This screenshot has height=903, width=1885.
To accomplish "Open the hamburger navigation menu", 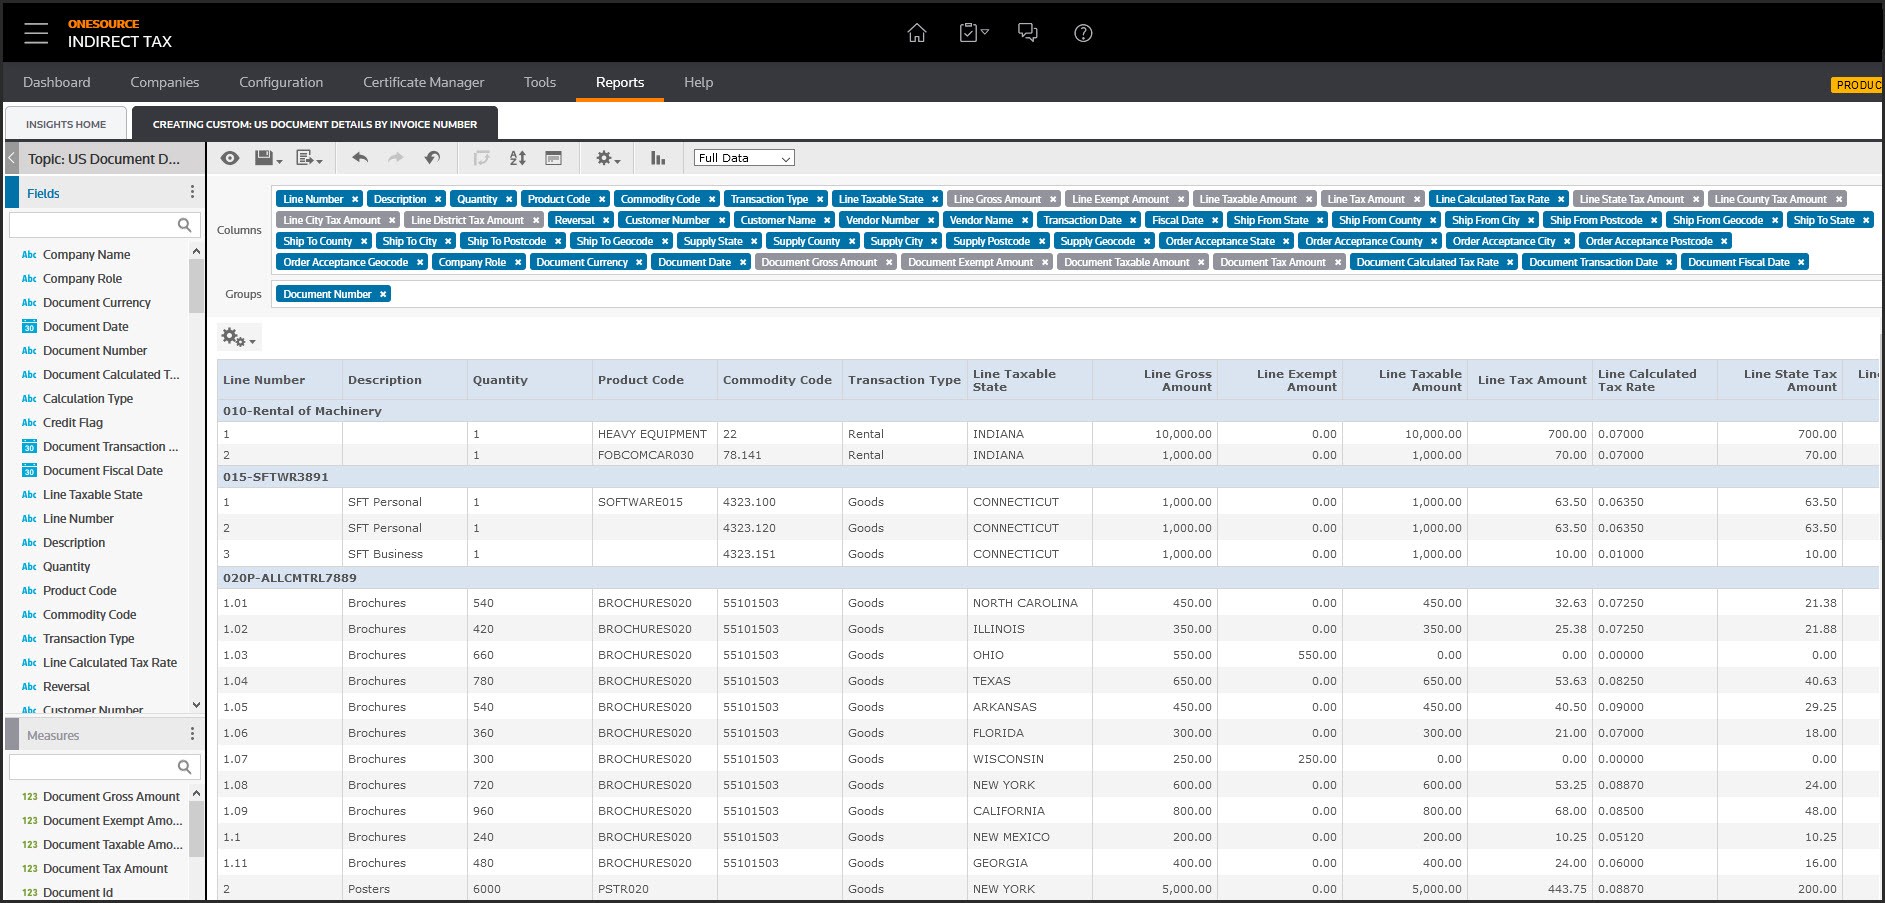I will click(x=36, y=33).
